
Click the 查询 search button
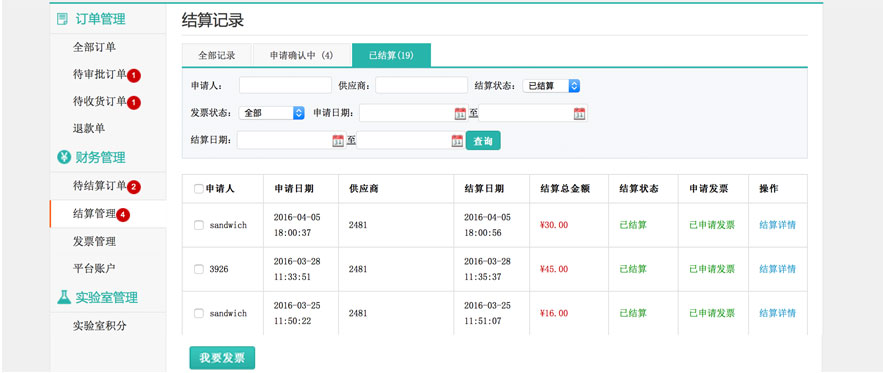[x=483, y=140]
